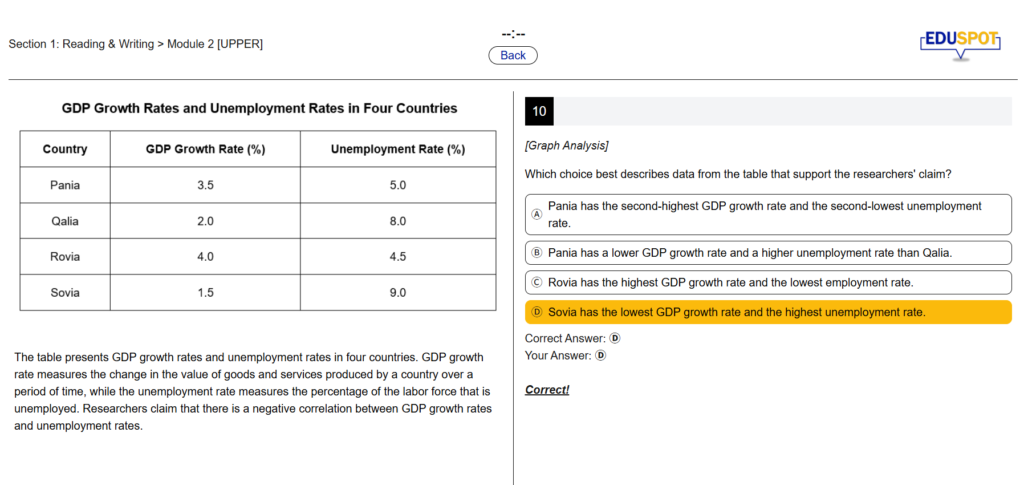Click Qalia's unemployment value 8.0
This screenshot has width=1024, height=485.
(398, 221)
